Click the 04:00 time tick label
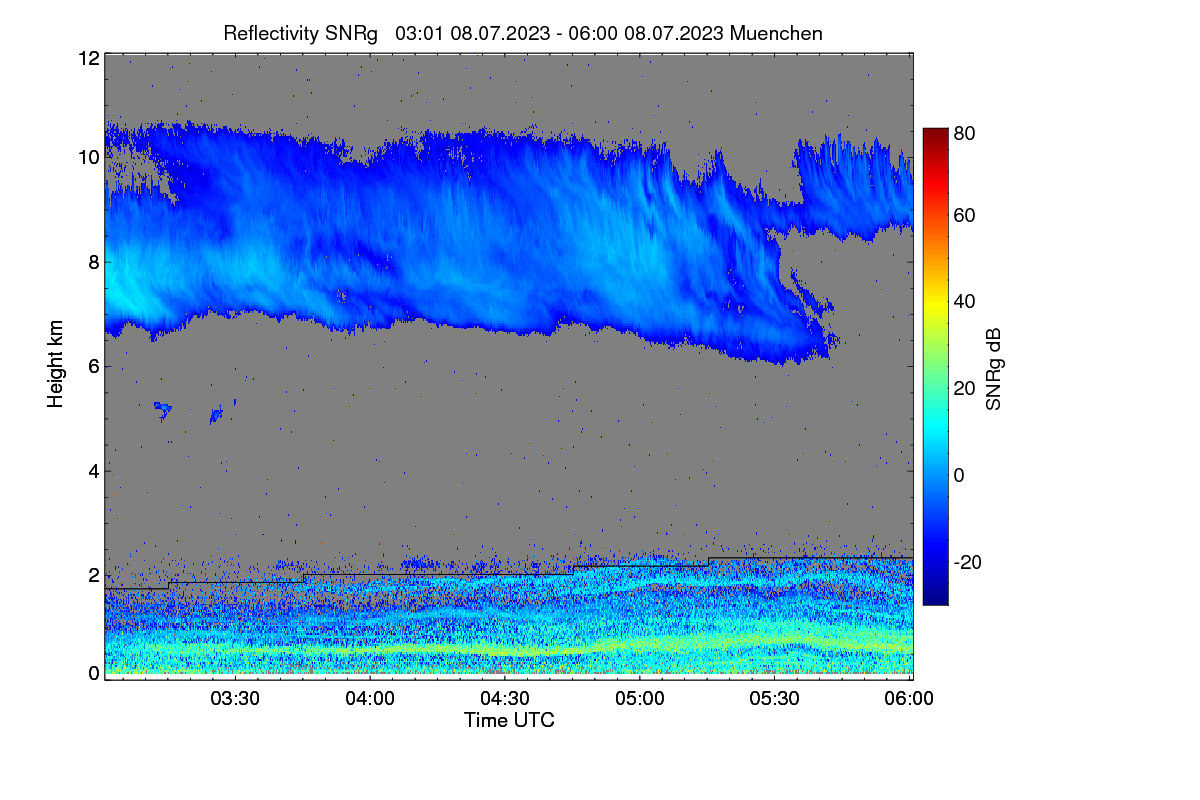 [372, 699]
